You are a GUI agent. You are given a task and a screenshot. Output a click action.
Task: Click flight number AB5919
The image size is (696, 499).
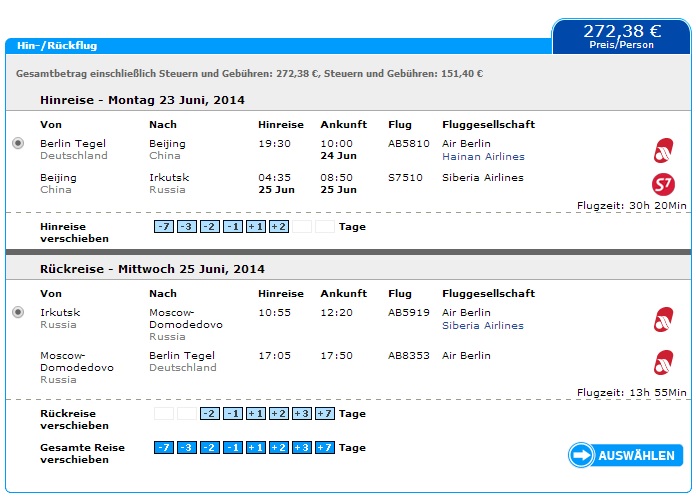click(x=408, y=313)
